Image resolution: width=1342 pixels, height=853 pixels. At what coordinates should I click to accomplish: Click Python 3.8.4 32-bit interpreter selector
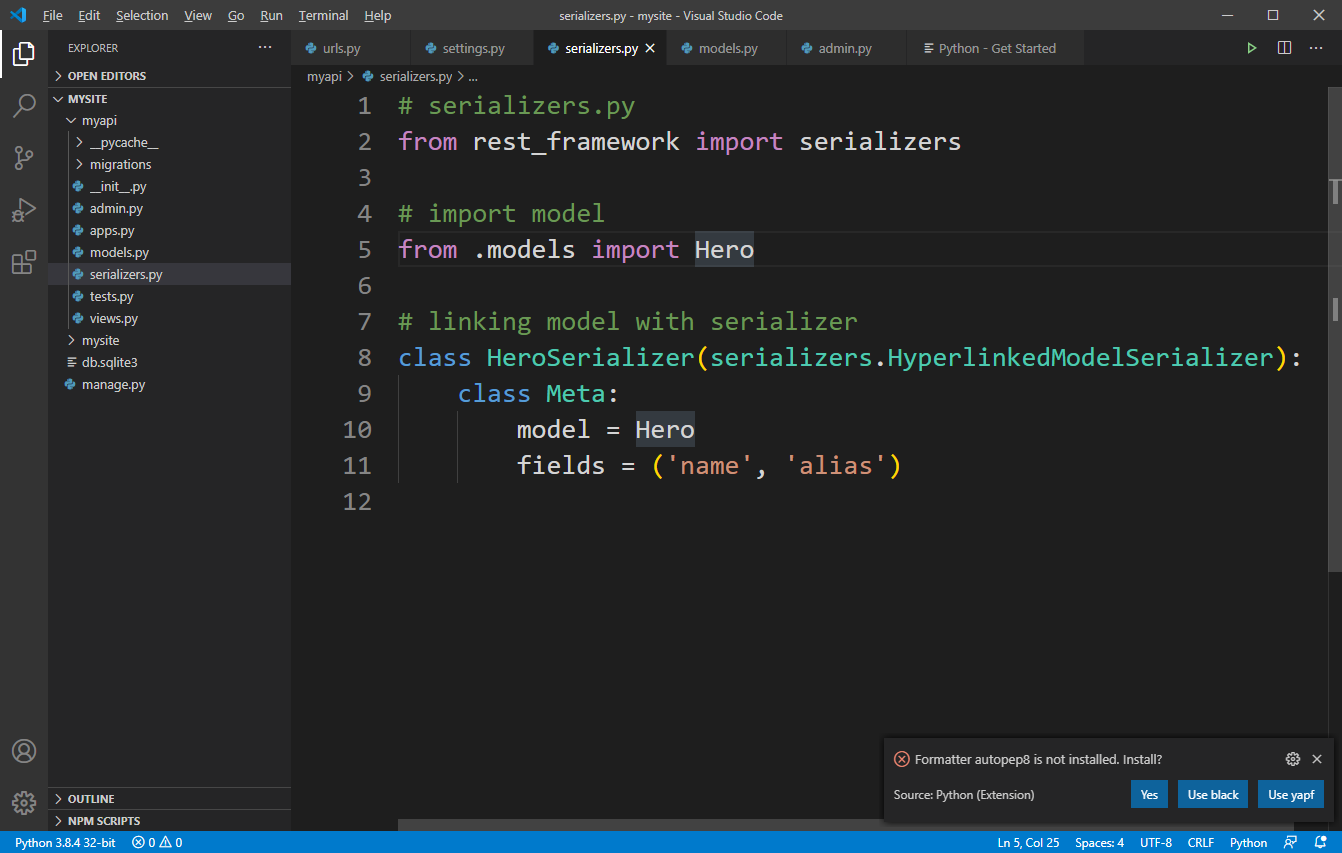coord(64,843)
